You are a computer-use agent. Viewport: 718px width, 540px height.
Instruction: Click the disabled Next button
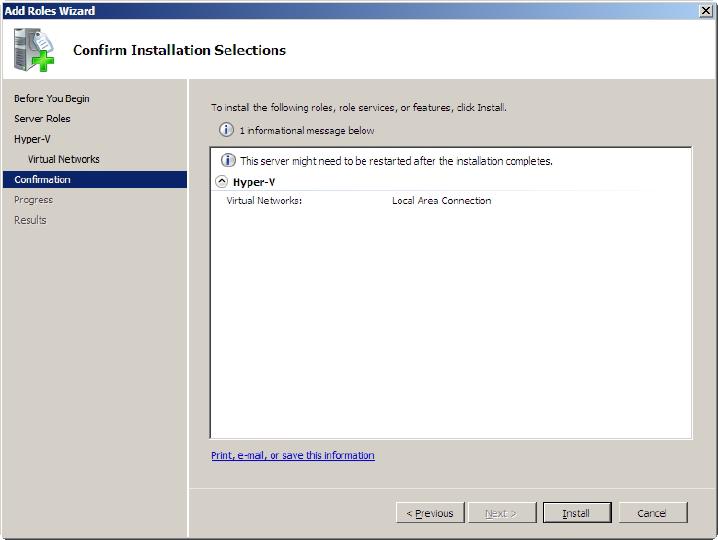click(501, 513)
